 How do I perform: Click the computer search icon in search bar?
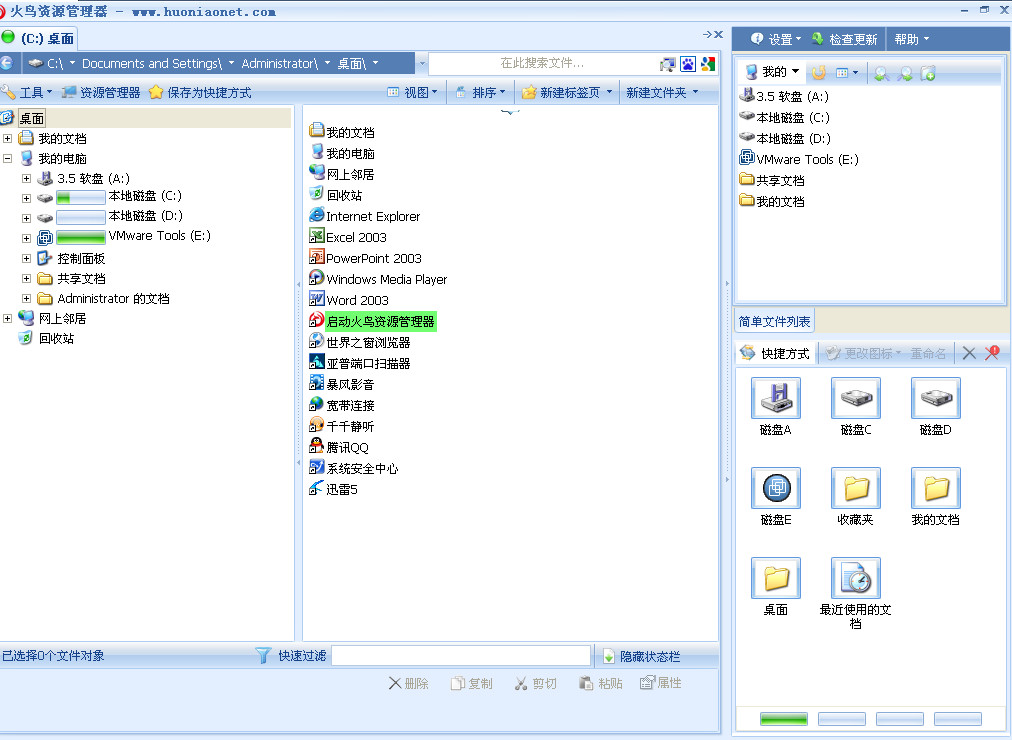click(x=667, y=64)
